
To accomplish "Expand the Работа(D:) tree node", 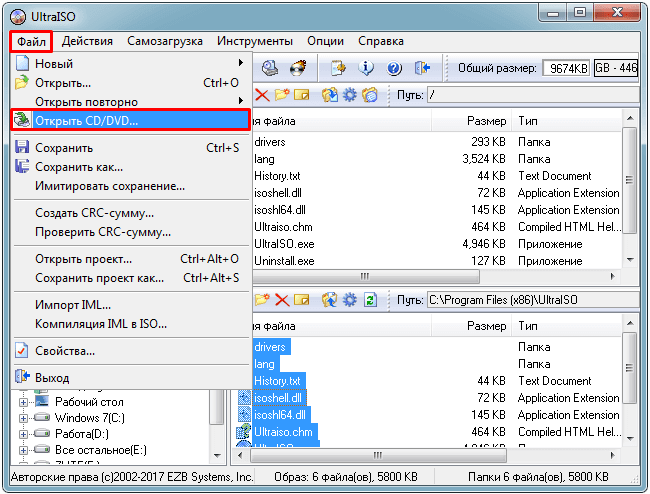I will coord(24,434).
